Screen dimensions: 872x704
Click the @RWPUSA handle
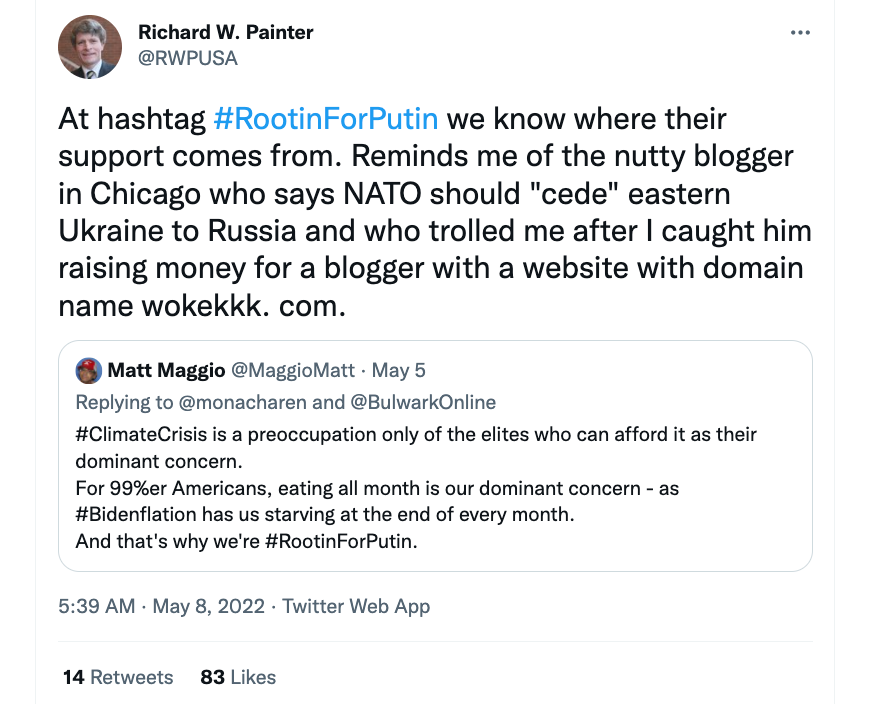point(187,58)
